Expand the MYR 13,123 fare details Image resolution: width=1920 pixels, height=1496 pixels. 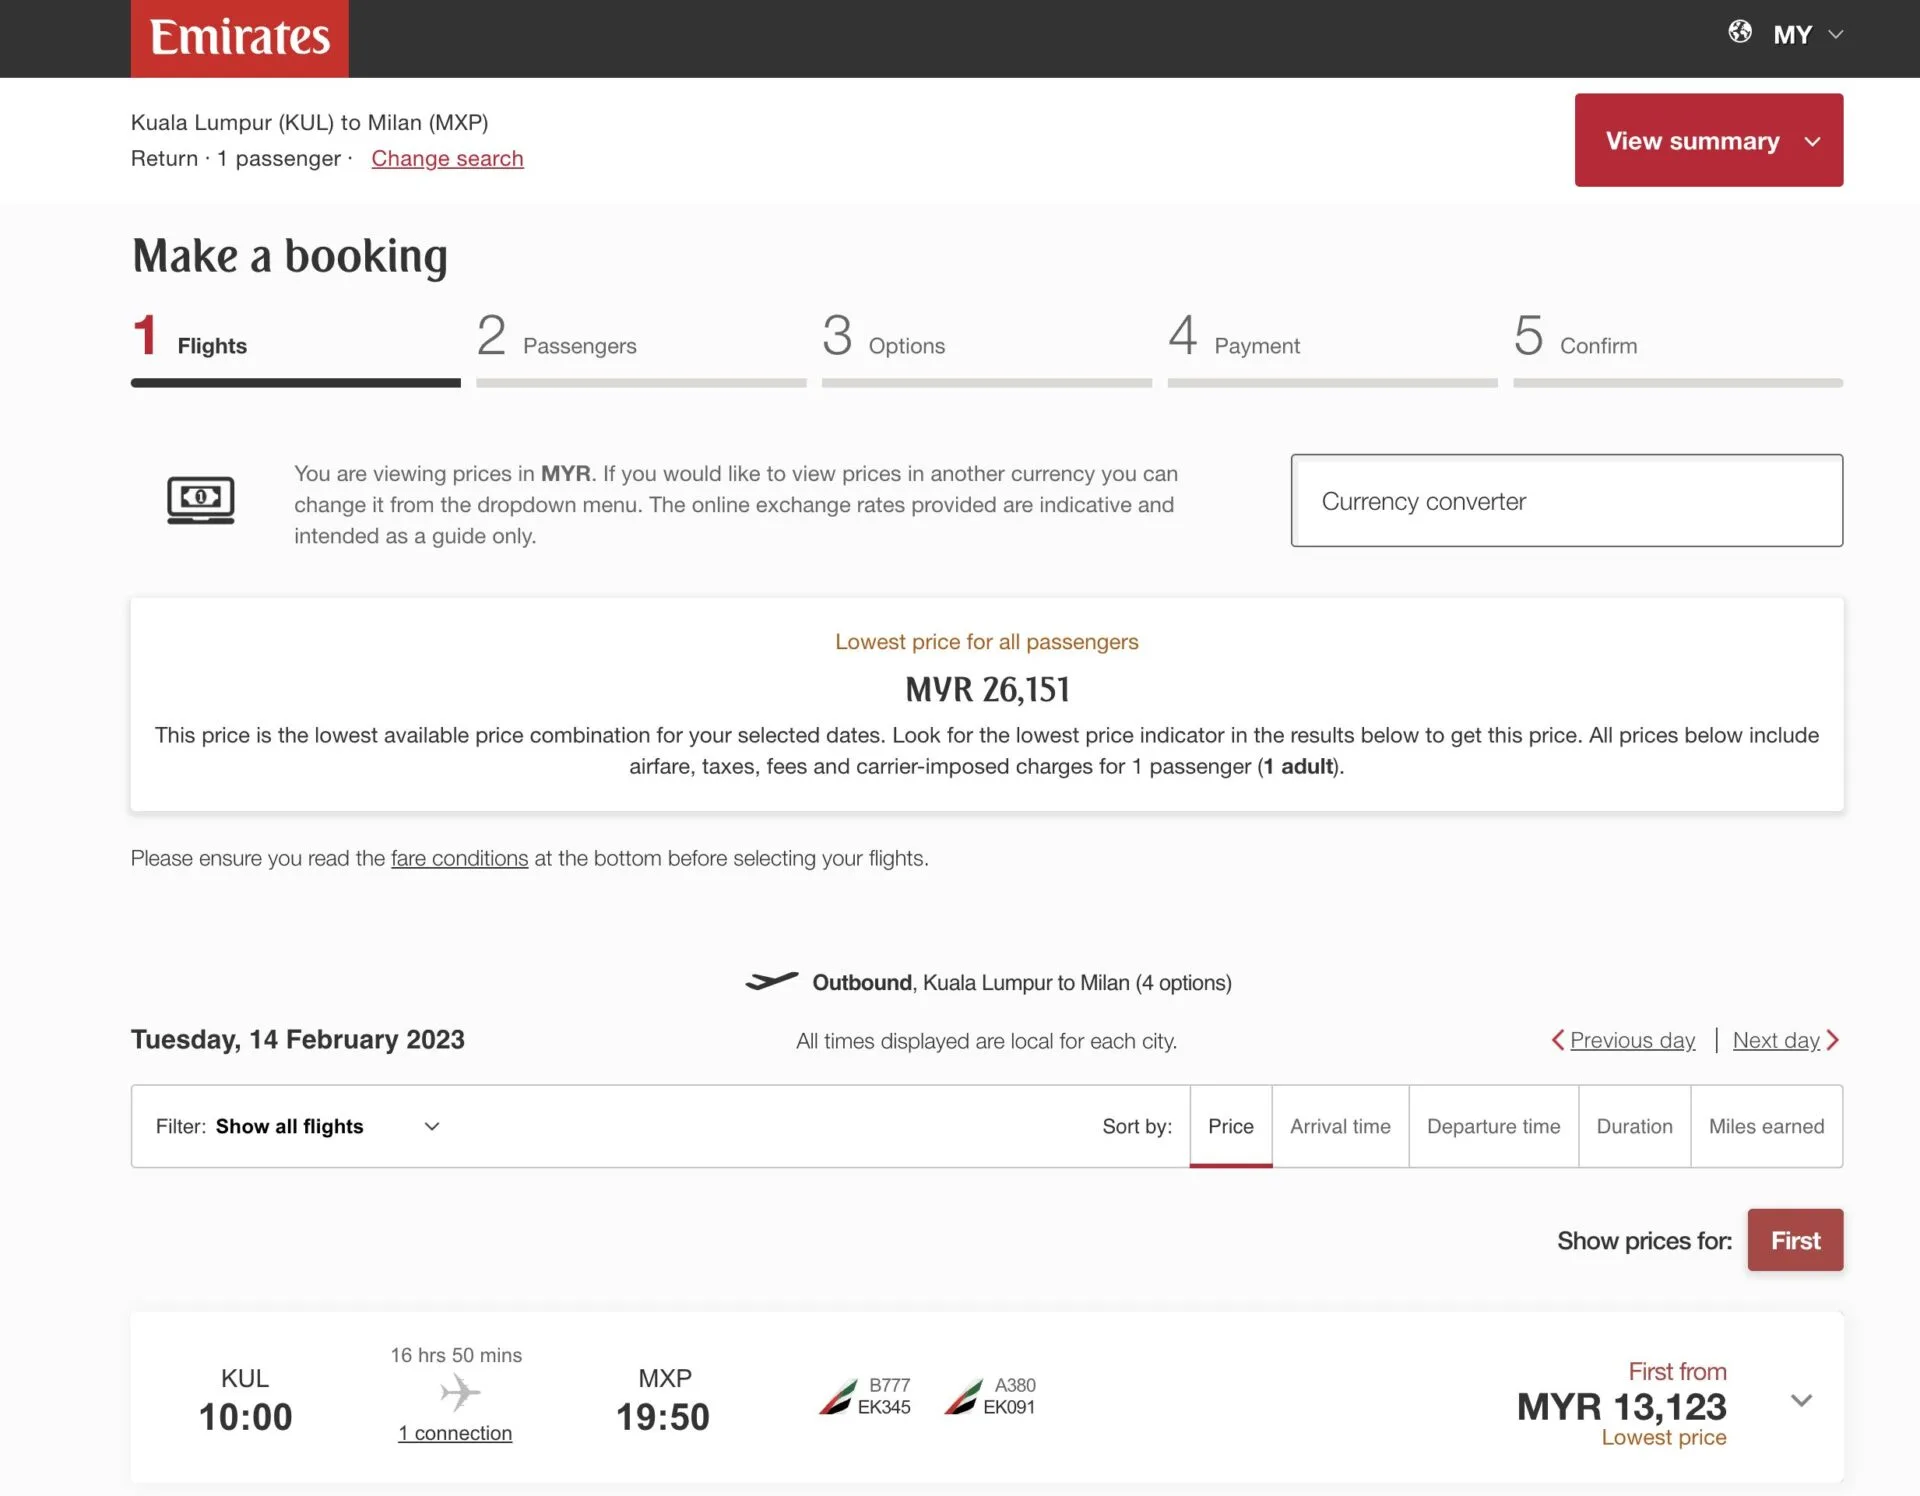coord(1800,1401)
